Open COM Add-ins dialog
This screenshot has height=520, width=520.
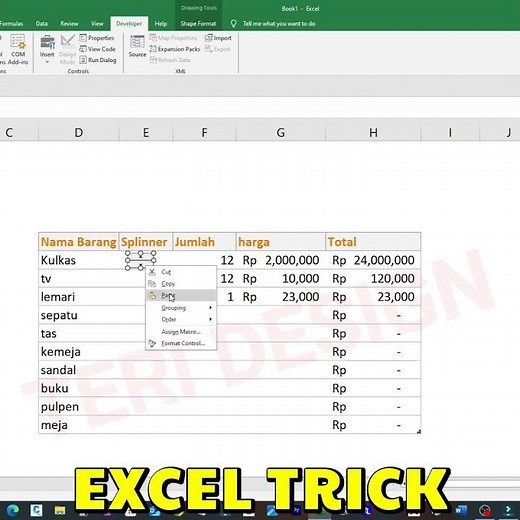18,49
